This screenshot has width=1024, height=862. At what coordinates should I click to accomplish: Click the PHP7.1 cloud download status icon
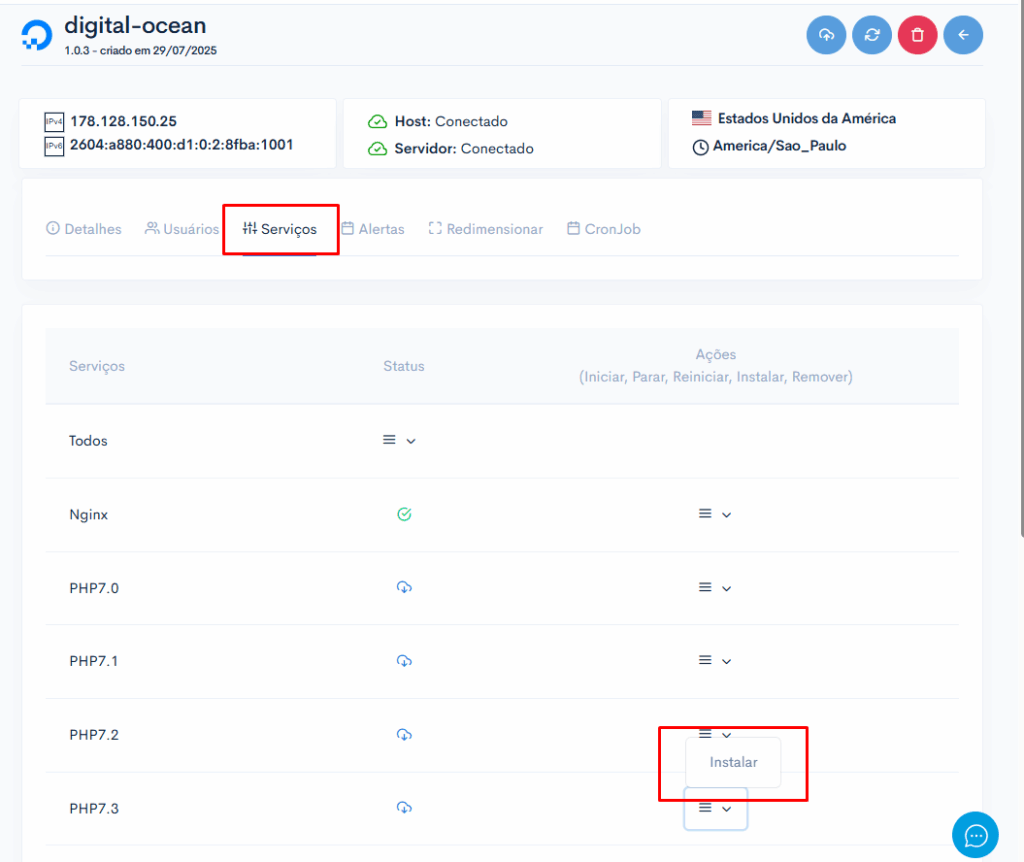(x=404, y=661)
